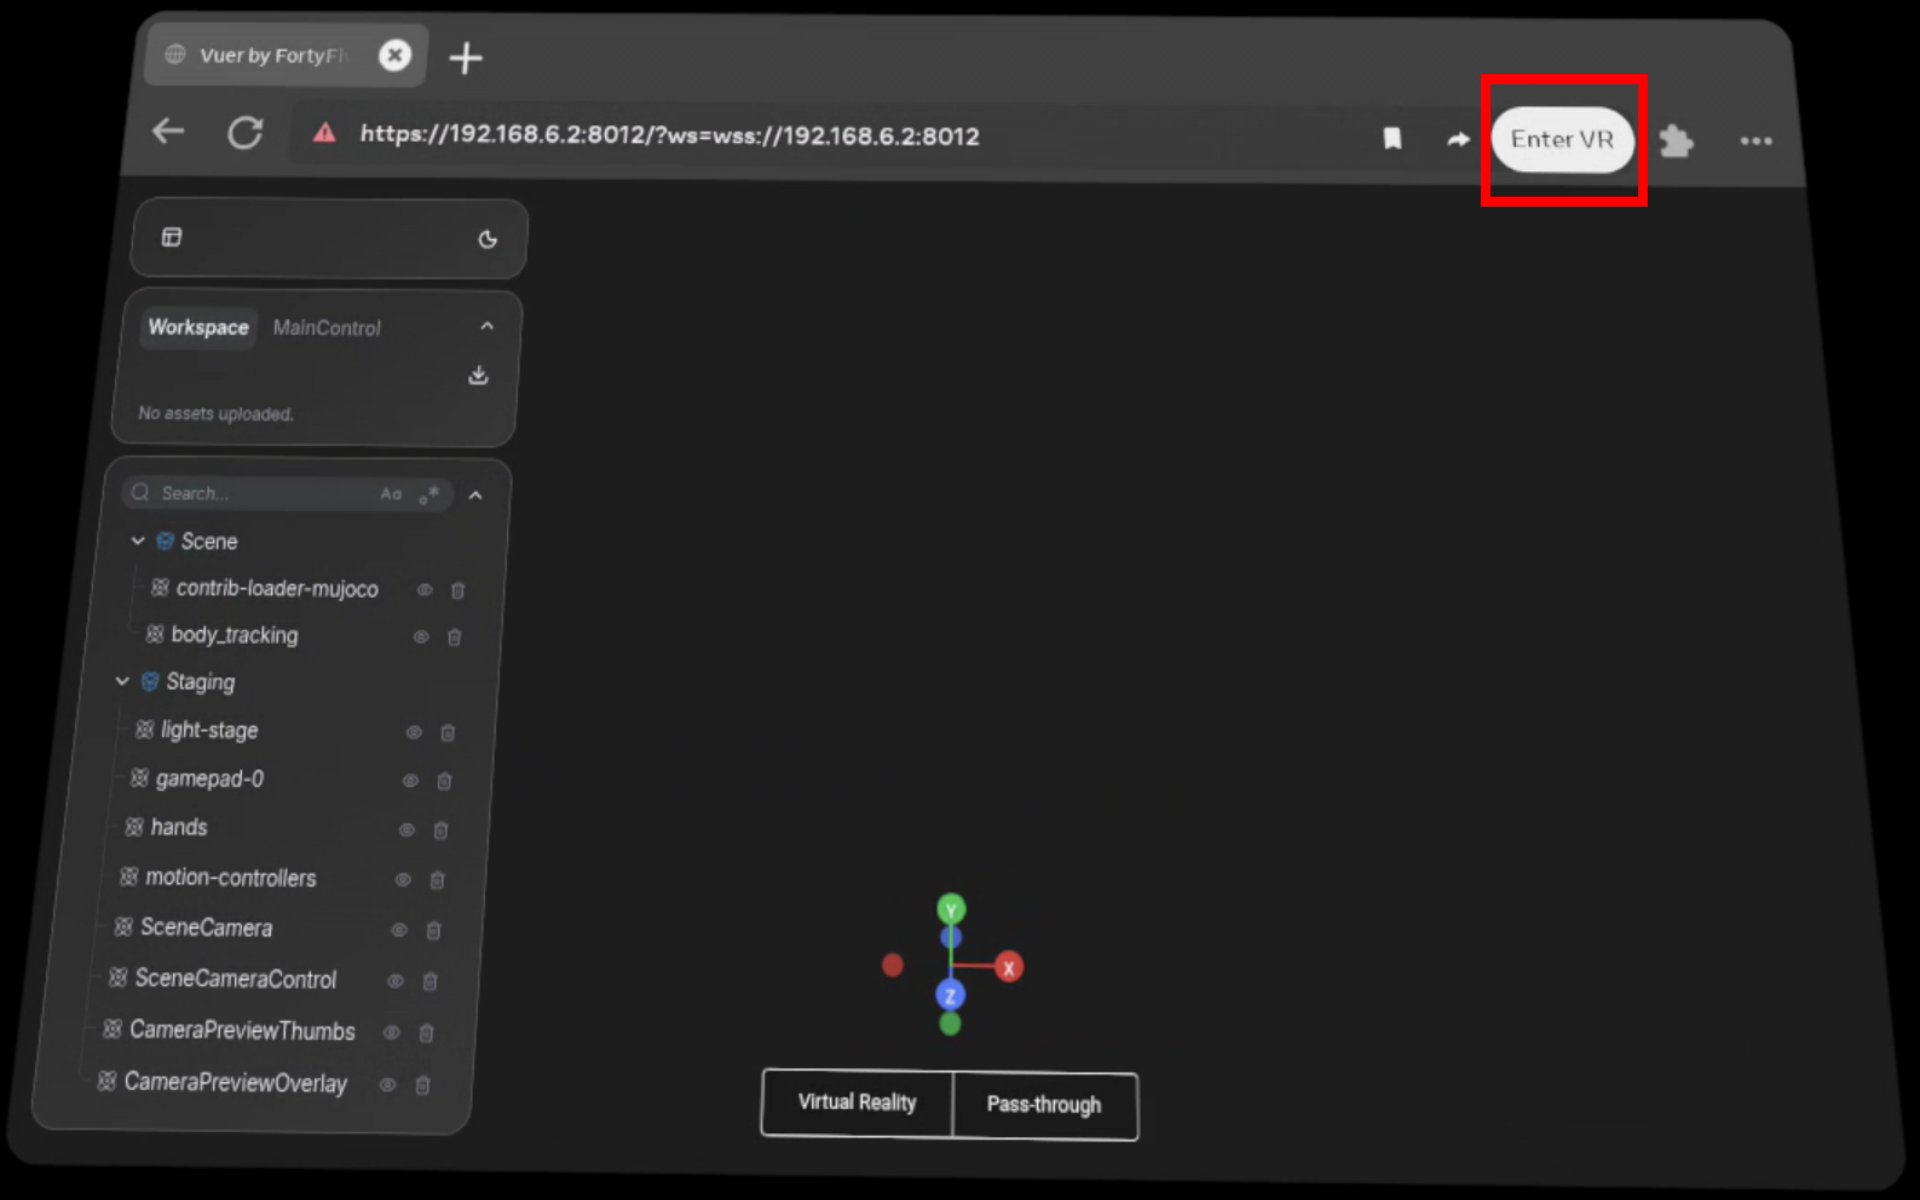This screenshot has width=1920, height=1200.
Task: Switch to the MainControl tab
Action: click(x=326, y=327)
